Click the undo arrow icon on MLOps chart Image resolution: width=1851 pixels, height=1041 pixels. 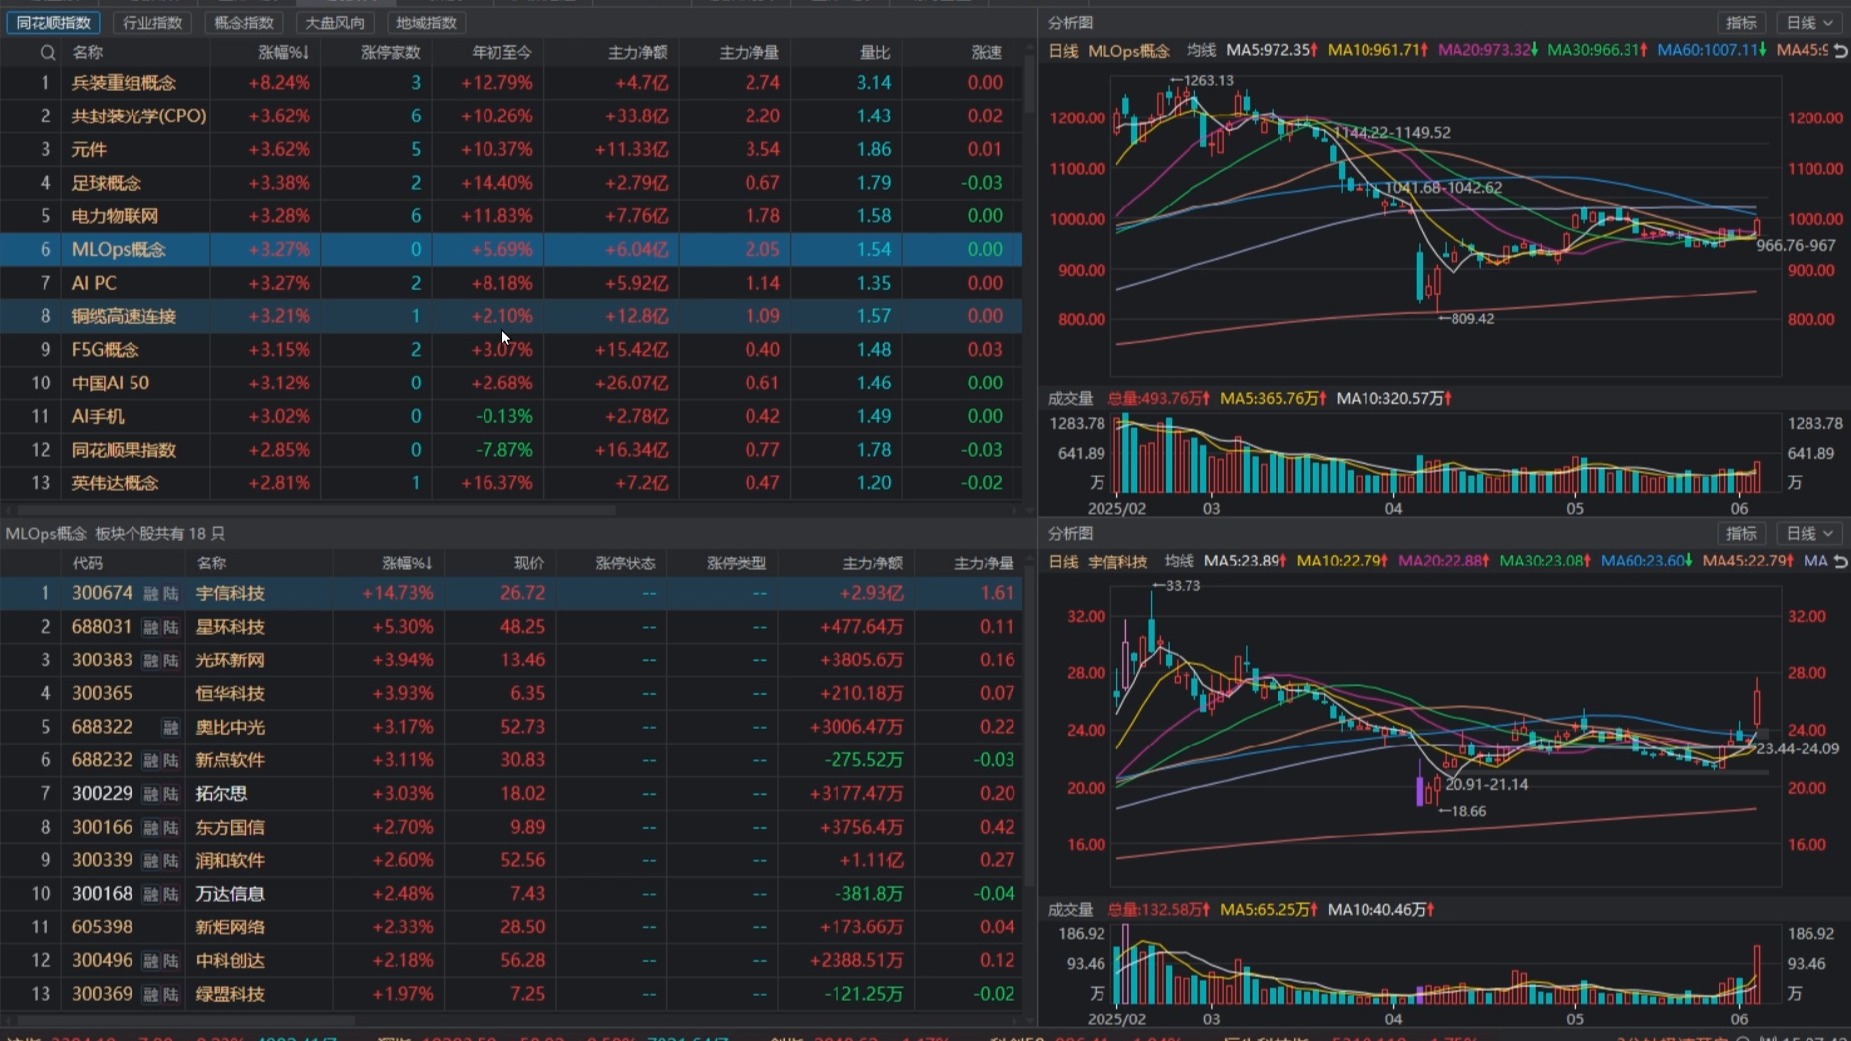click(x=1840, y=50)
